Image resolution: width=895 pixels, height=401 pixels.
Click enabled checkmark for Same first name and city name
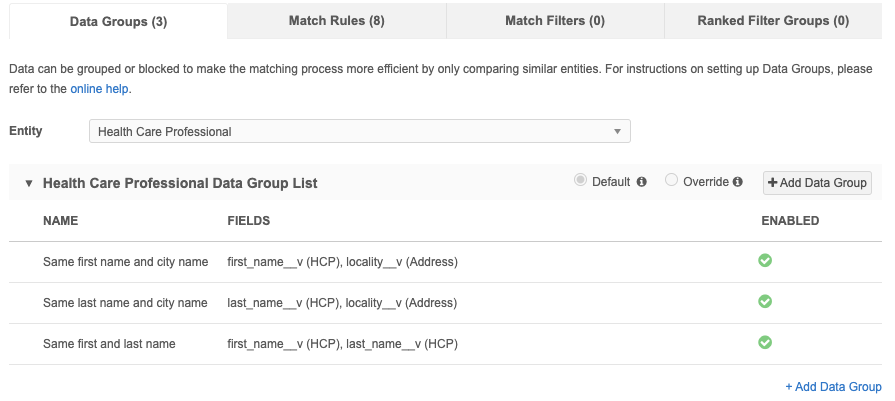[x=765, y=261]
